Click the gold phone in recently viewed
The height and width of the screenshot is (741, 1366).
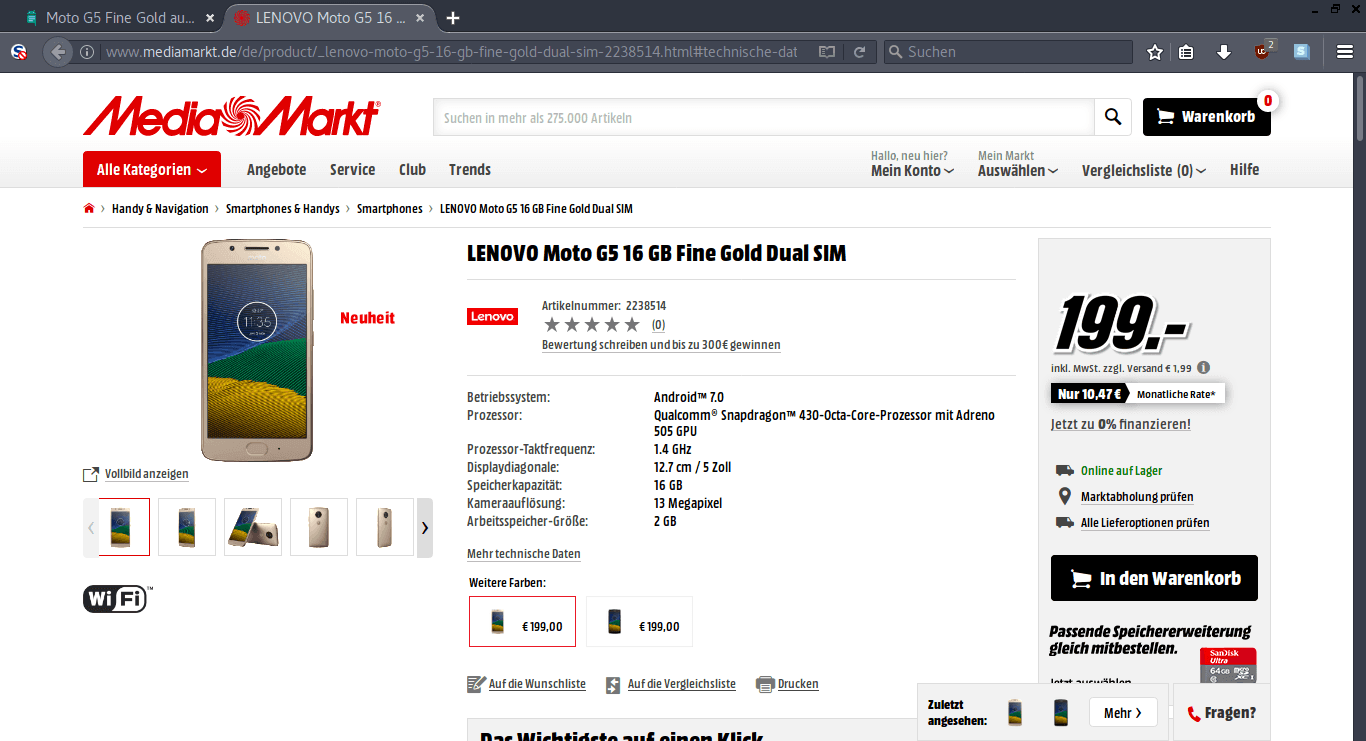[x=1015, y=713]
